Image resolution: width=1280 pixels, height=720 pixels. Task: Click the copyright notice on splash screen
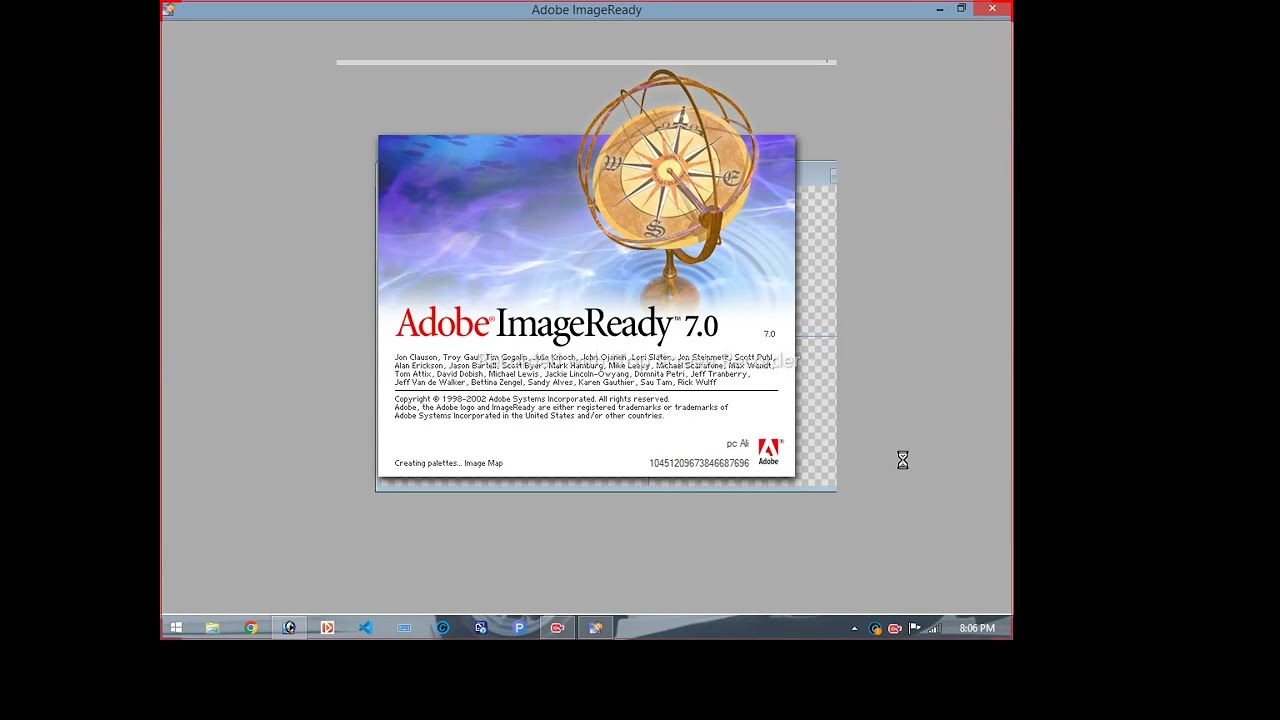(x=561, y=407)
